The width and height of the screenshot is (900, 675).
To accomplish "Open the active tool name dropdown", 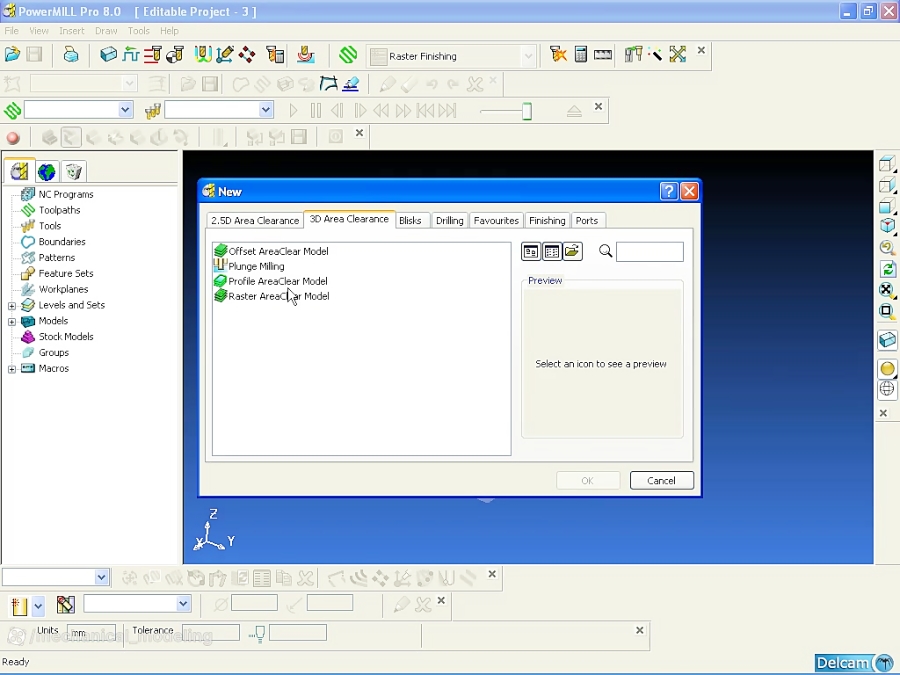I will (x=183, y=603).
